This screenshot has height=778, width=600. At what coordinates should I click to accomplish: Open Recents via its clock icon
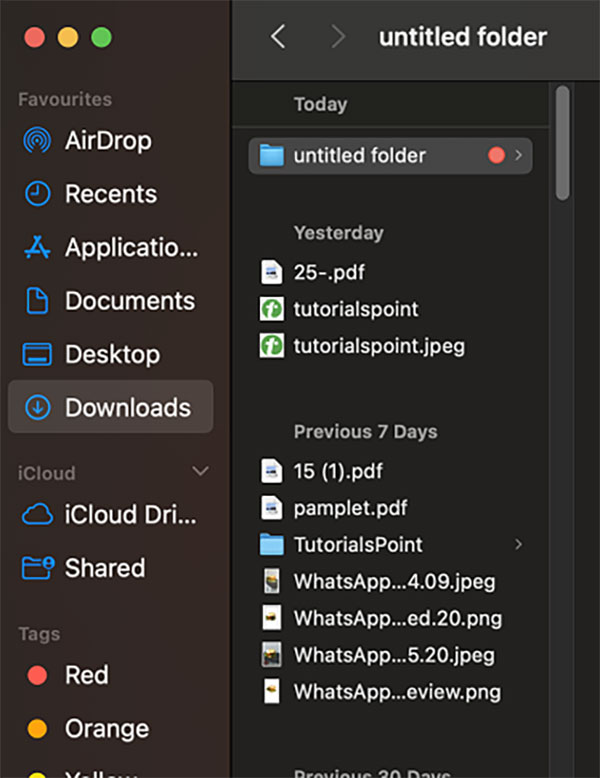tap(37, 194)
